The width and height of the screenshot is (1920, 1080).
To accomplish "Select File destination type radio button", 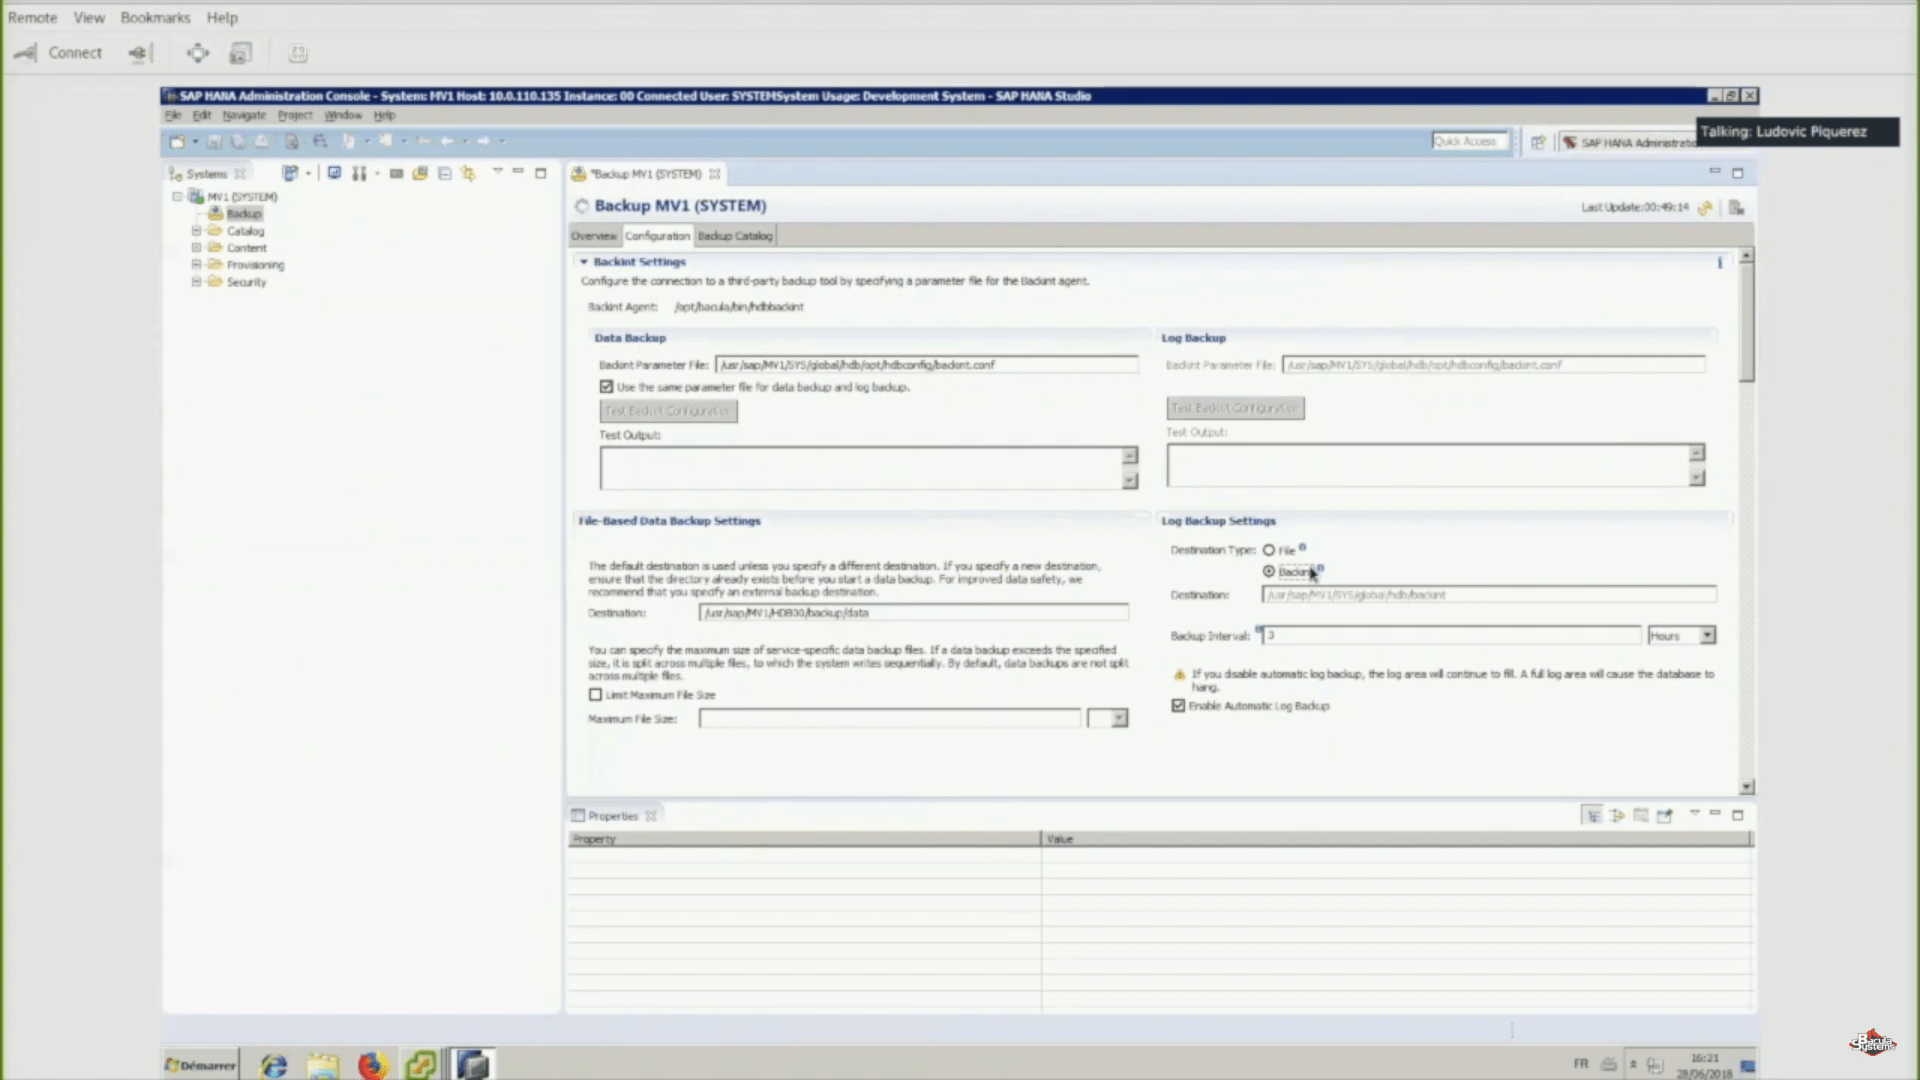I will click(x=1269, y=550).
